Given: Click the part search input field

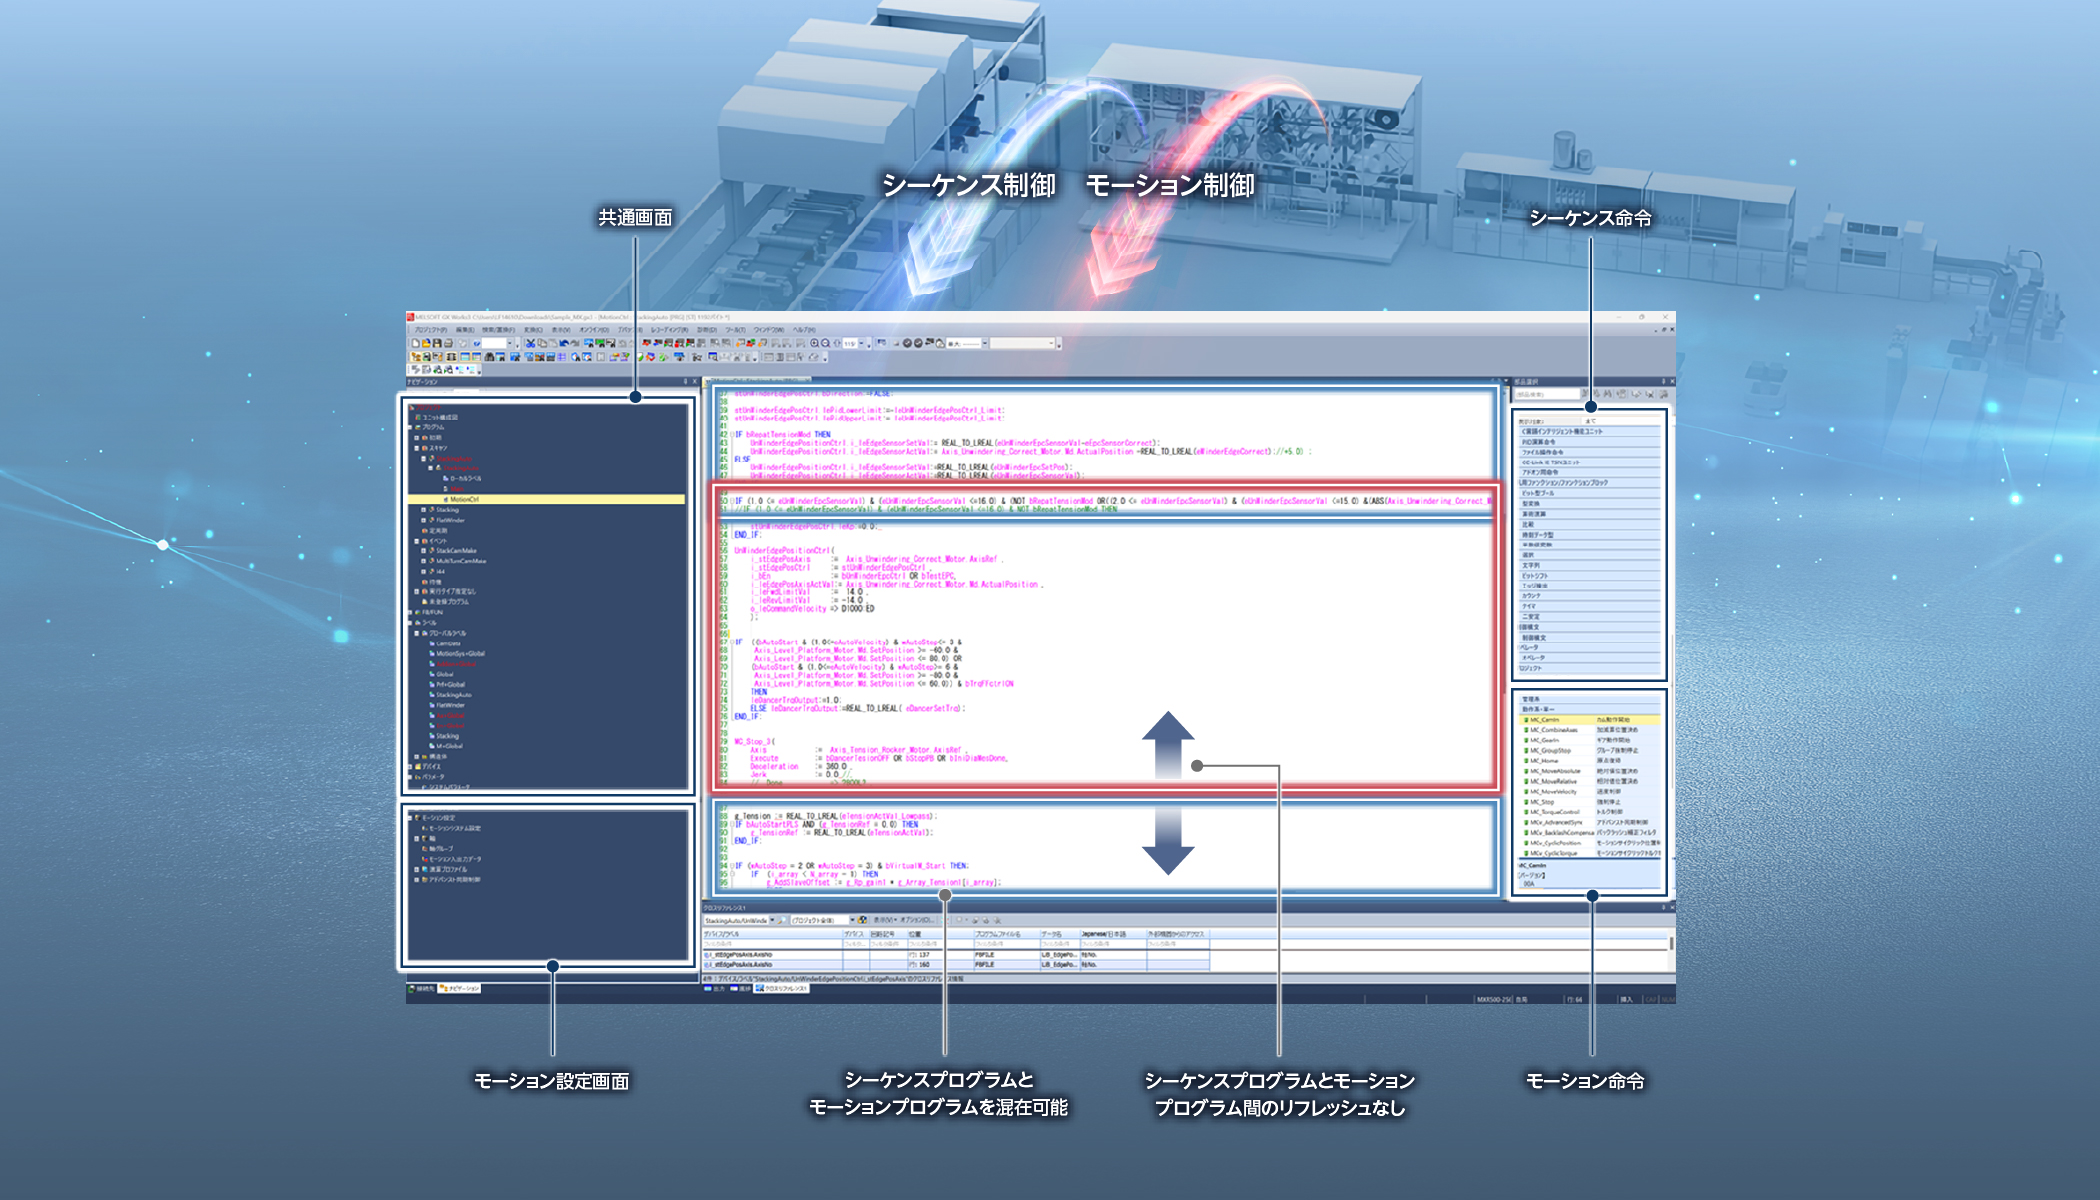Looking at the screenshot, I should coord(1548,394).
